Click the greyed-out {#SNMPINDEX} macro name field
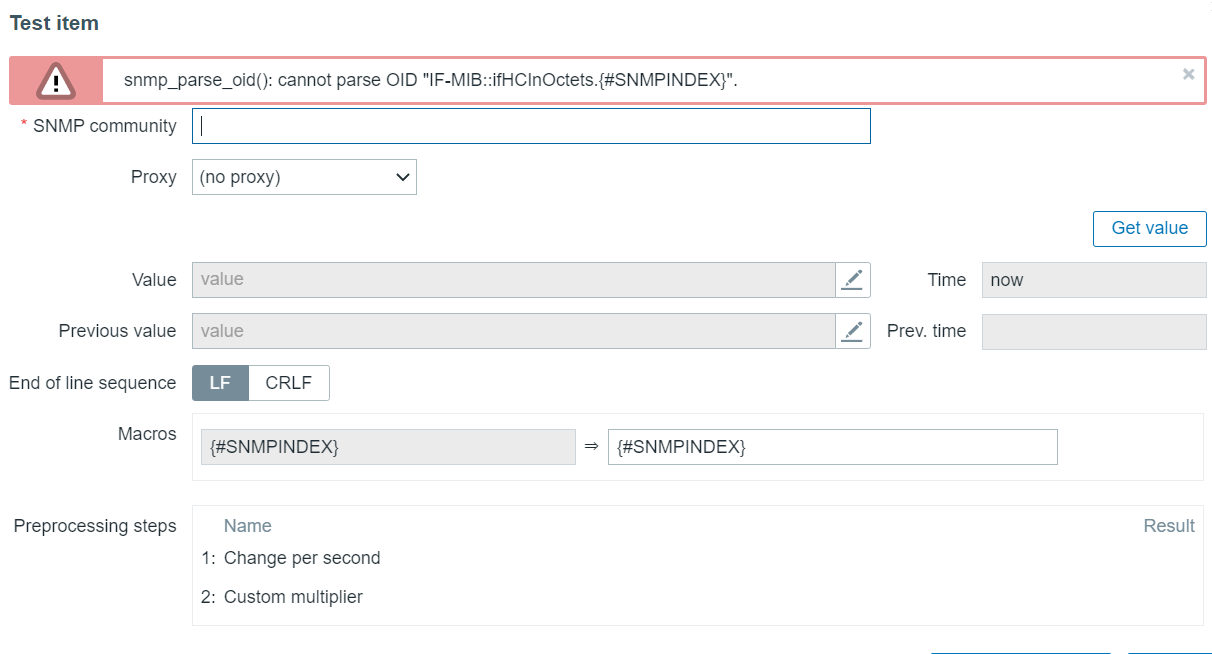The image size is (1212, 654). tap(388, 447)
